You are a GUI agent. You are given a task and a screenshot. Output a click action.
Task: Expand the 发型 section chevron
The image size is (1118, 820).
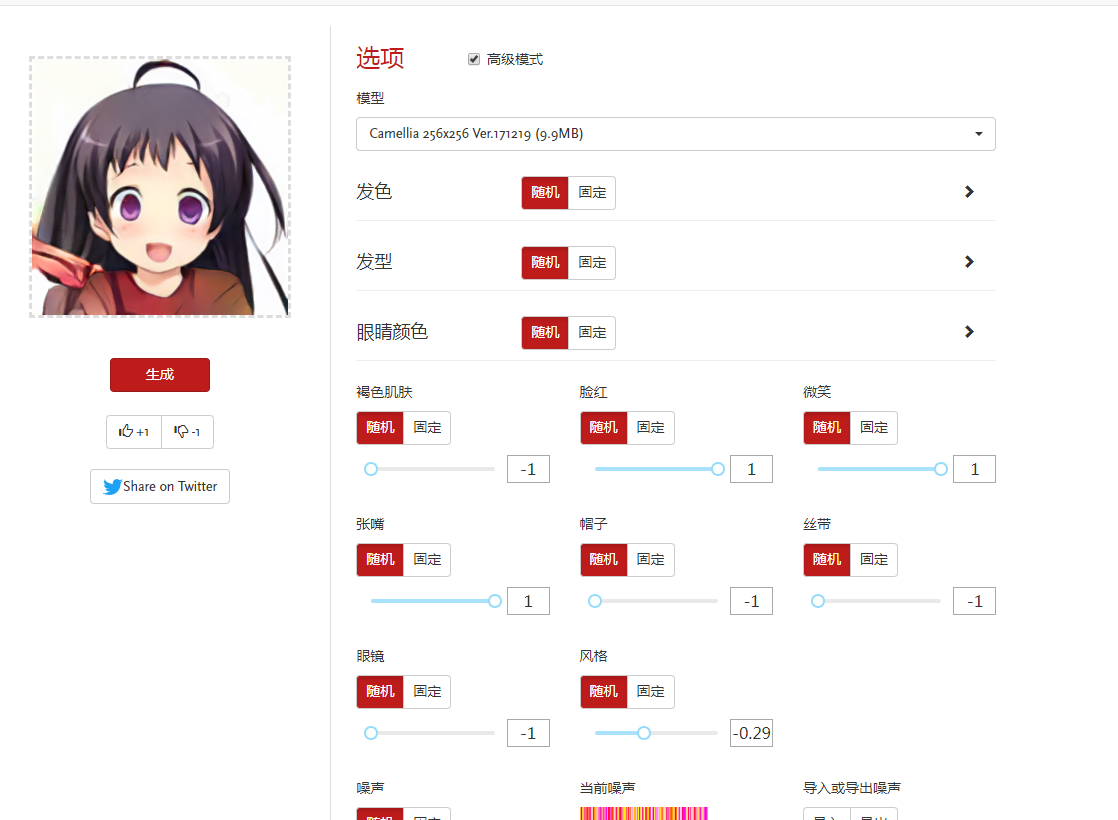(968, 262)
